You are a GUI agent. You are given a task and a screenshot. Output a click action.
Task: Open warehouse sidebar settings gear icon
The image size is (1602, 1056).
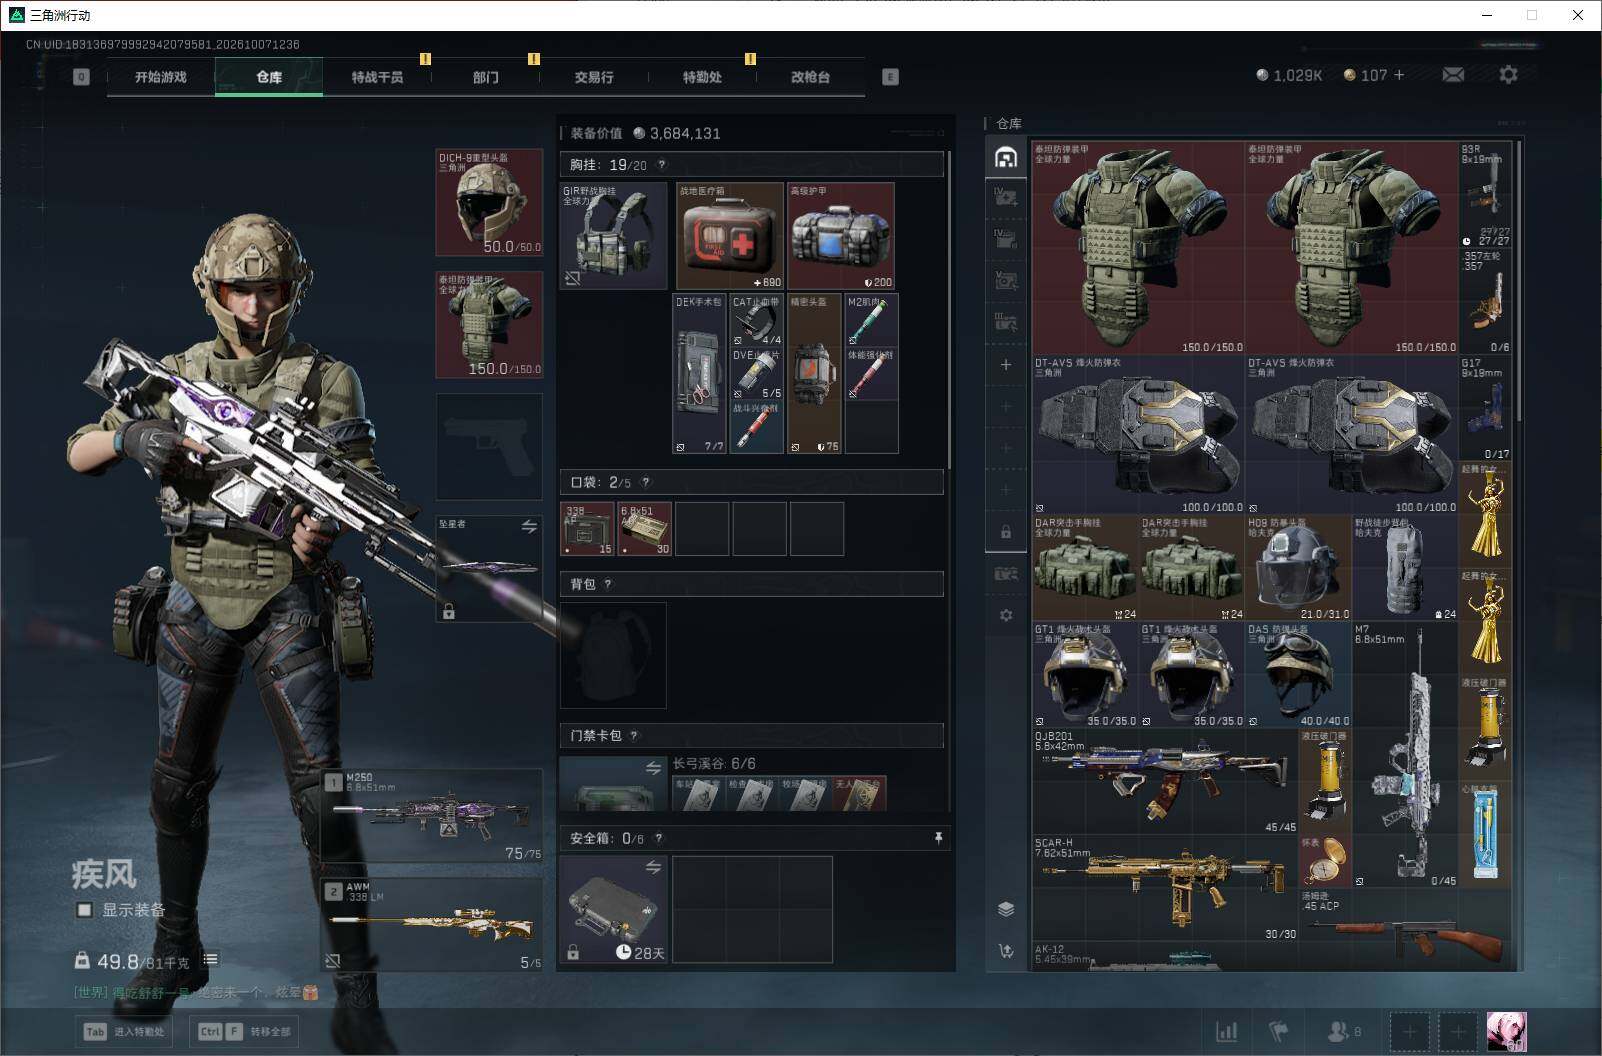click(1006, 615)
